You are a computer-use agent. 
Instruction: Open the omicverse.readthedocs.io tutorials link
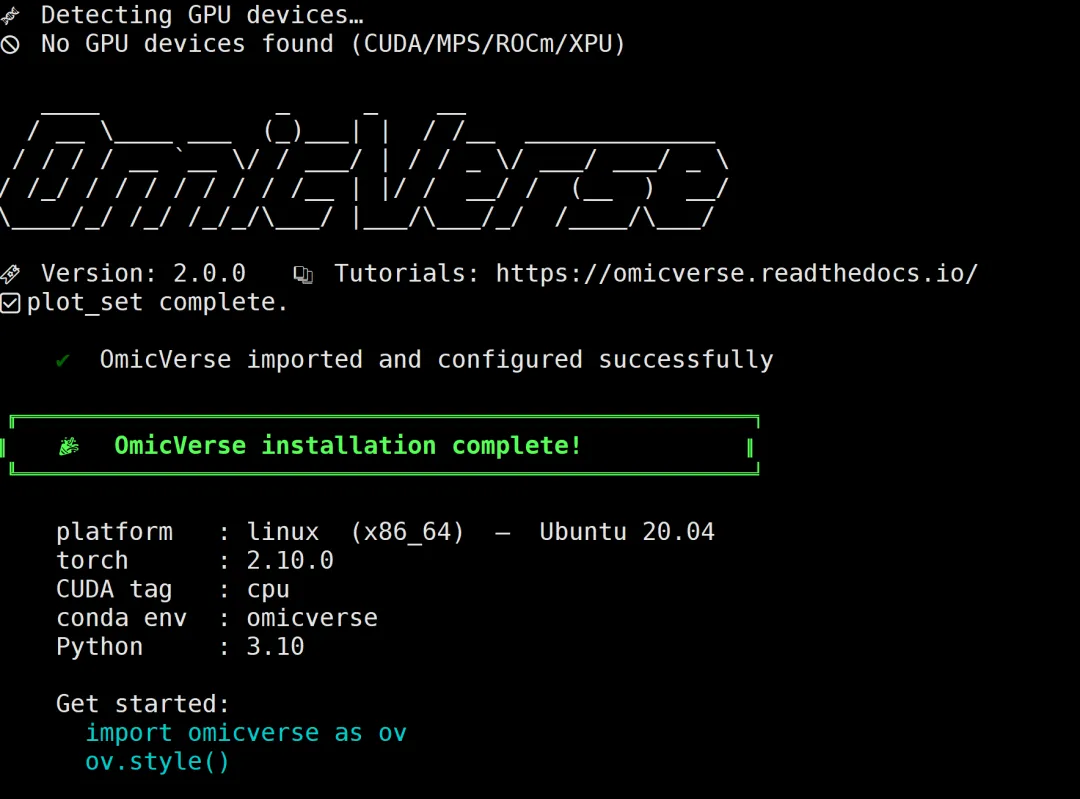tap(736, 274)
